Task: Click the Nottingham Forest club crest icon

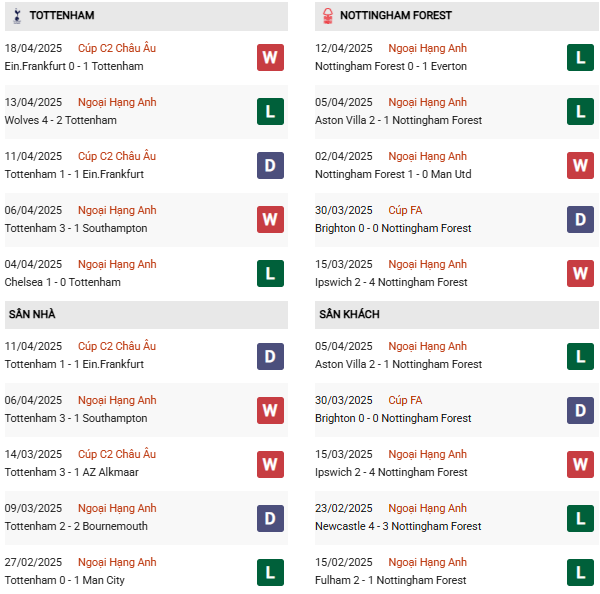Action: tap(326, 16)
